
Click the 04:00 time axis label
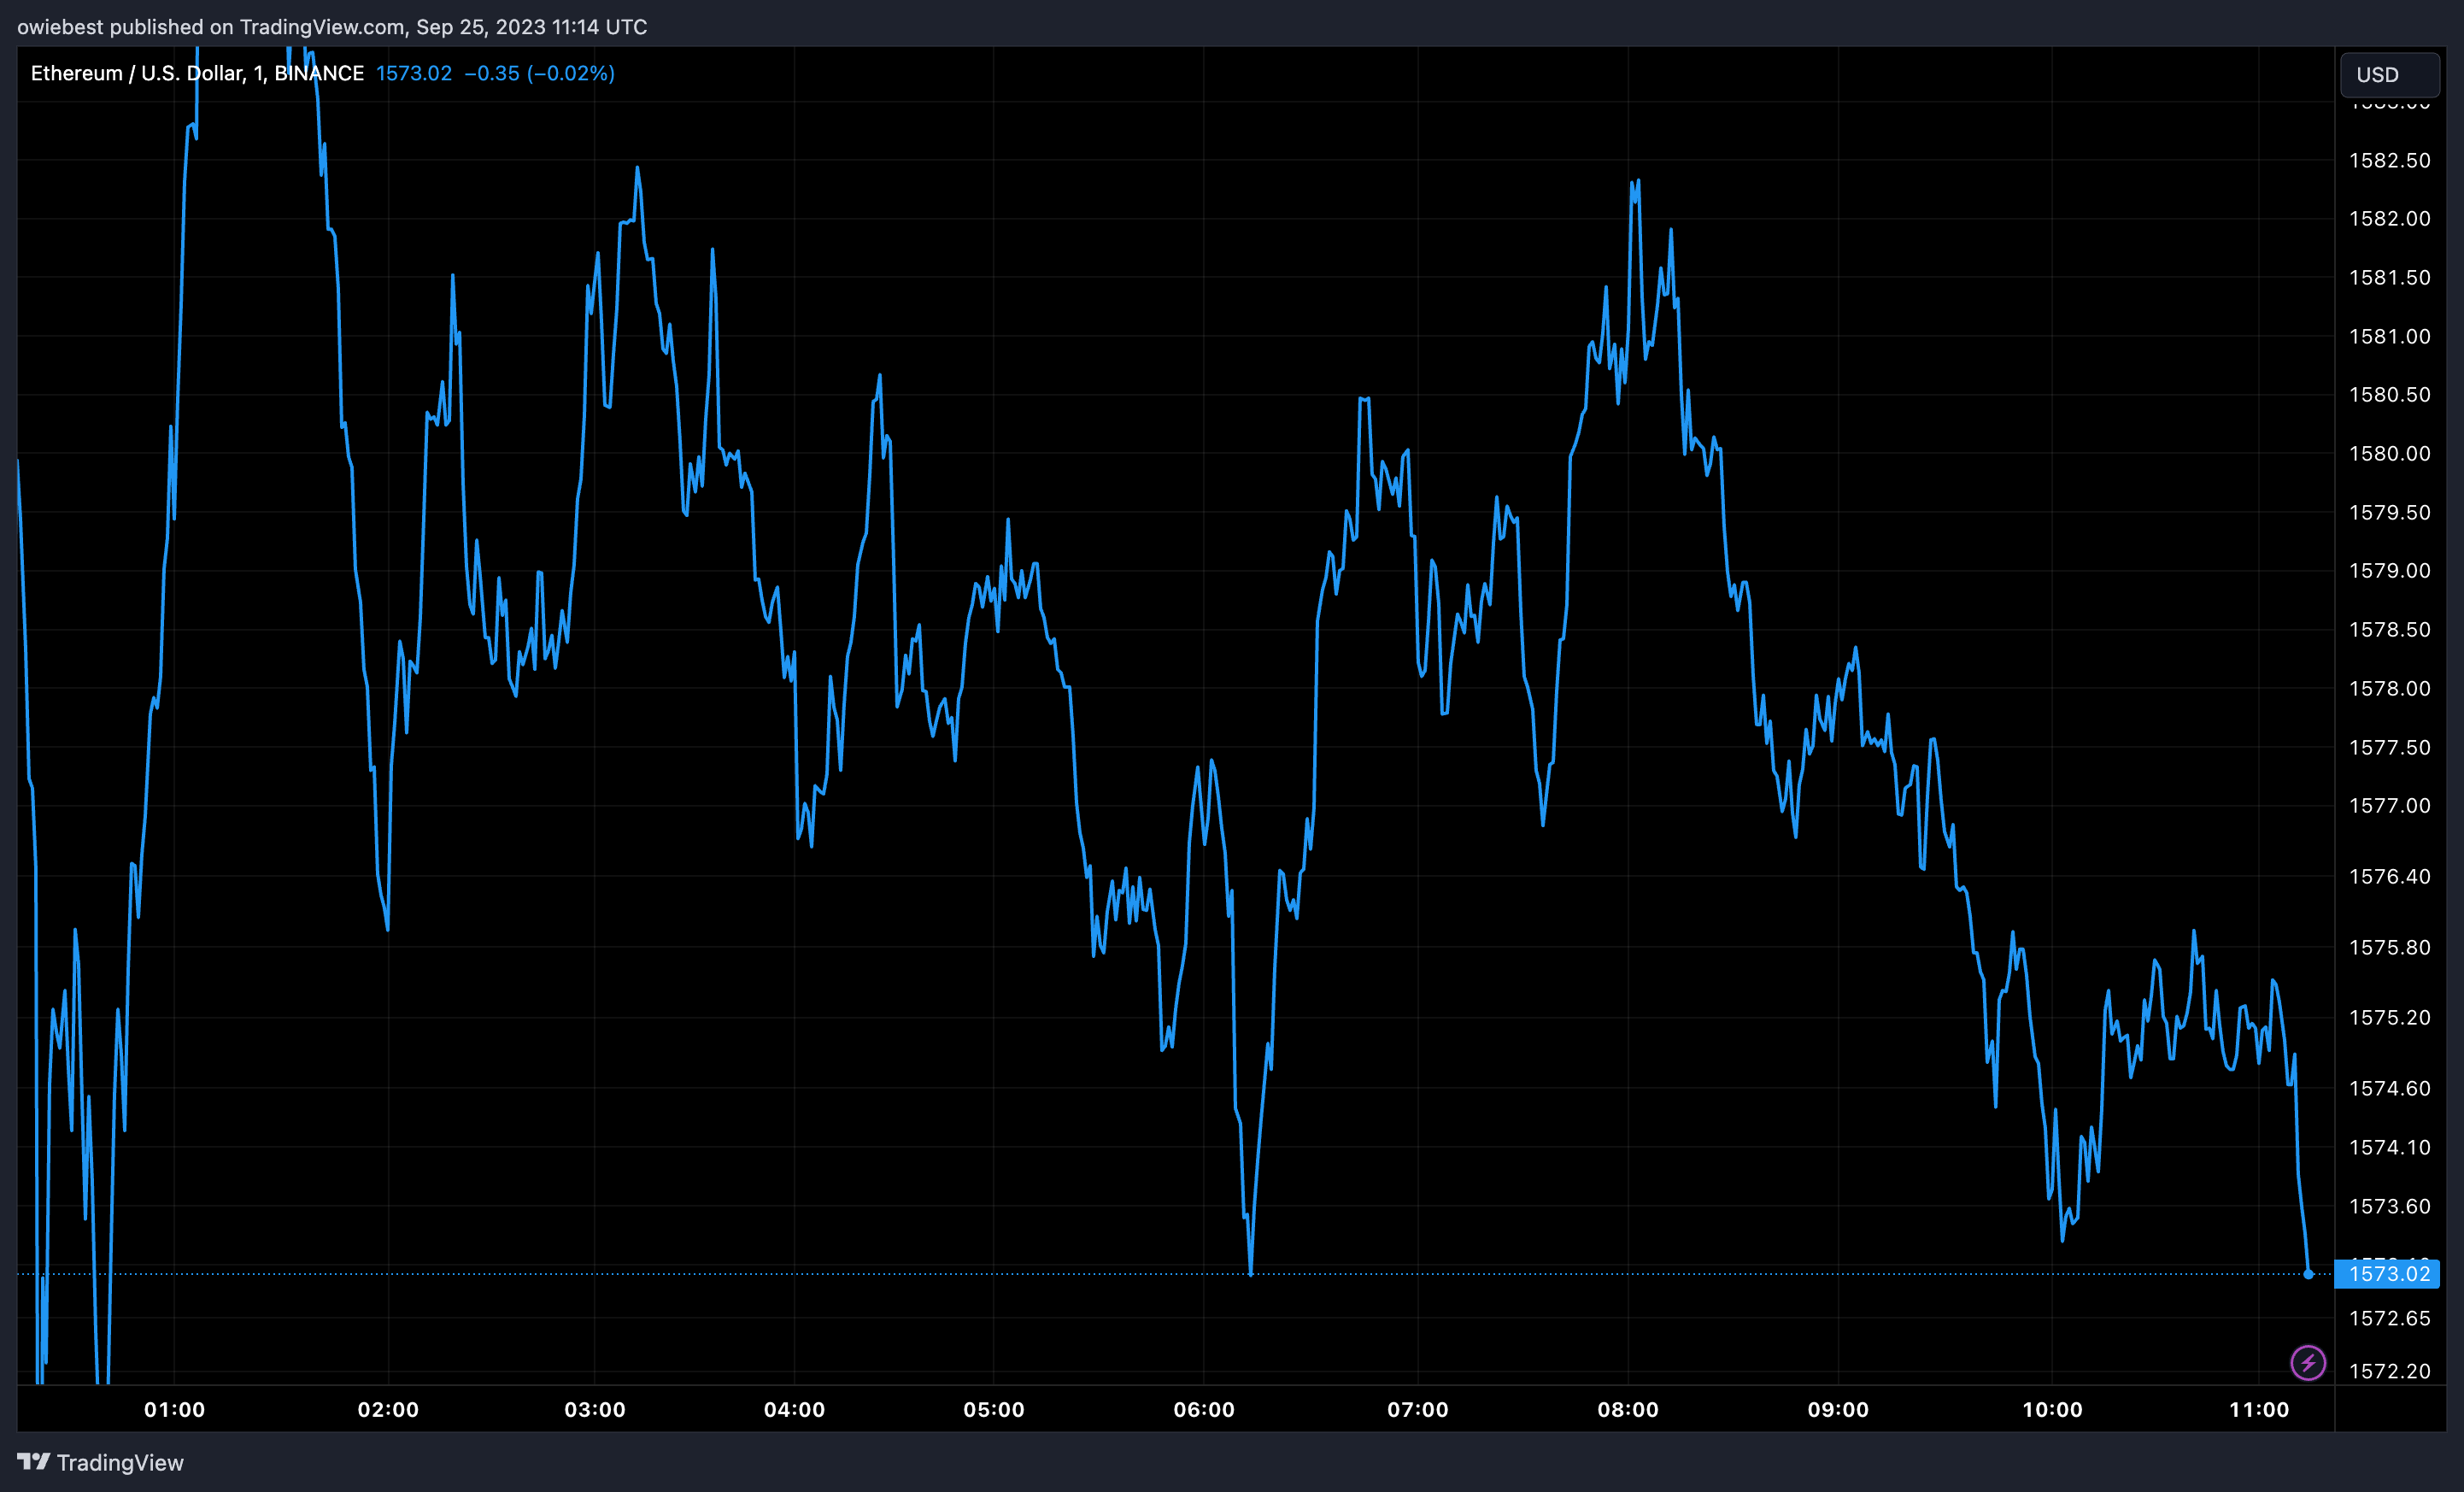click(794, 1409)
